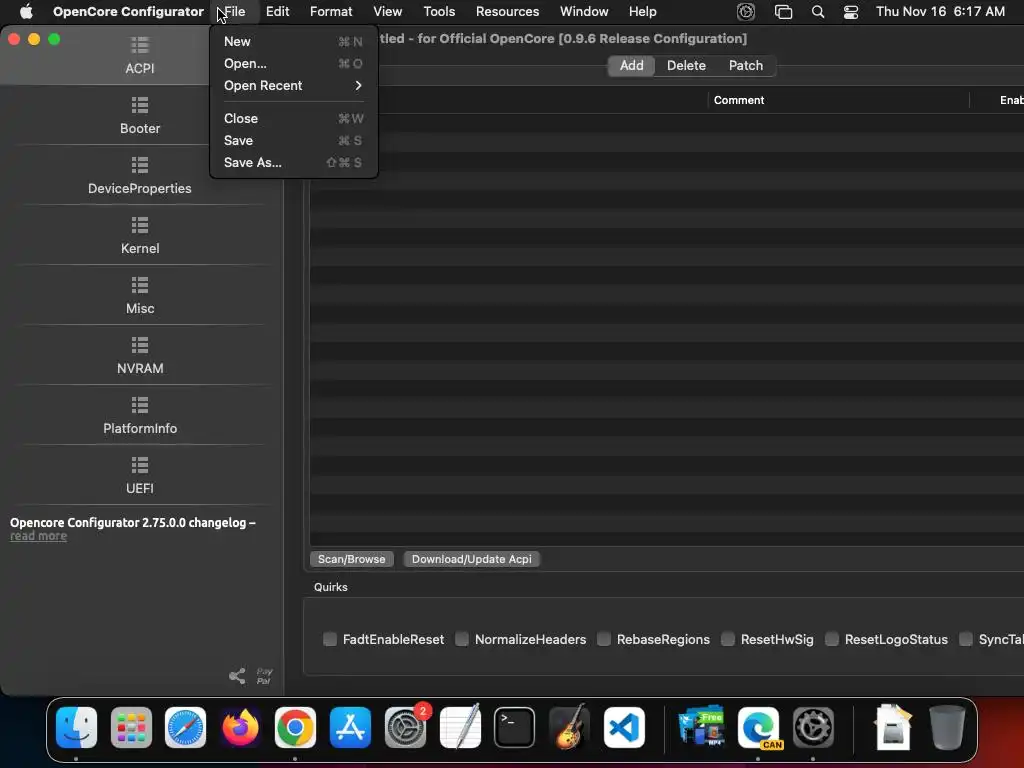This screenshot has width=1024, height=768.
Task: Choose Save from the File menu
Action: point(293,140)
